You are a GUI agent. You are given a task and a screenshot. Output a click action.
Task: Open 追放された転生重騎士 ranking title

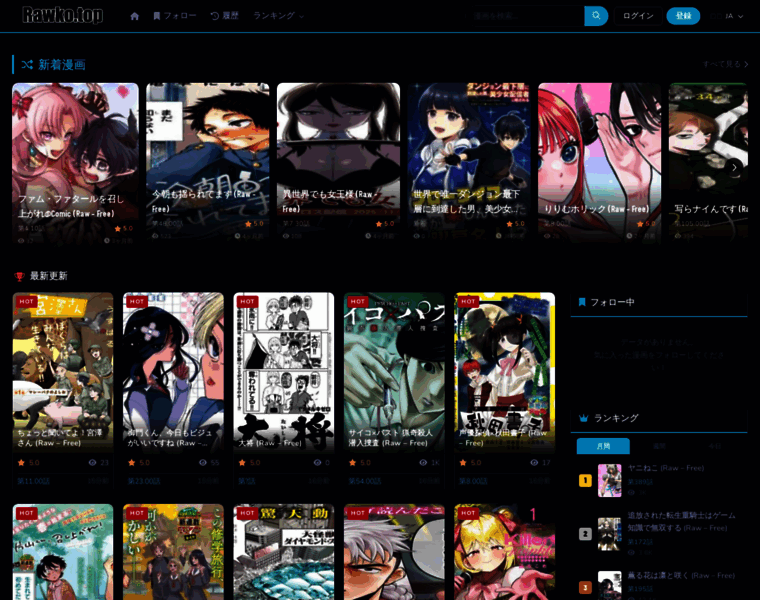681,521
